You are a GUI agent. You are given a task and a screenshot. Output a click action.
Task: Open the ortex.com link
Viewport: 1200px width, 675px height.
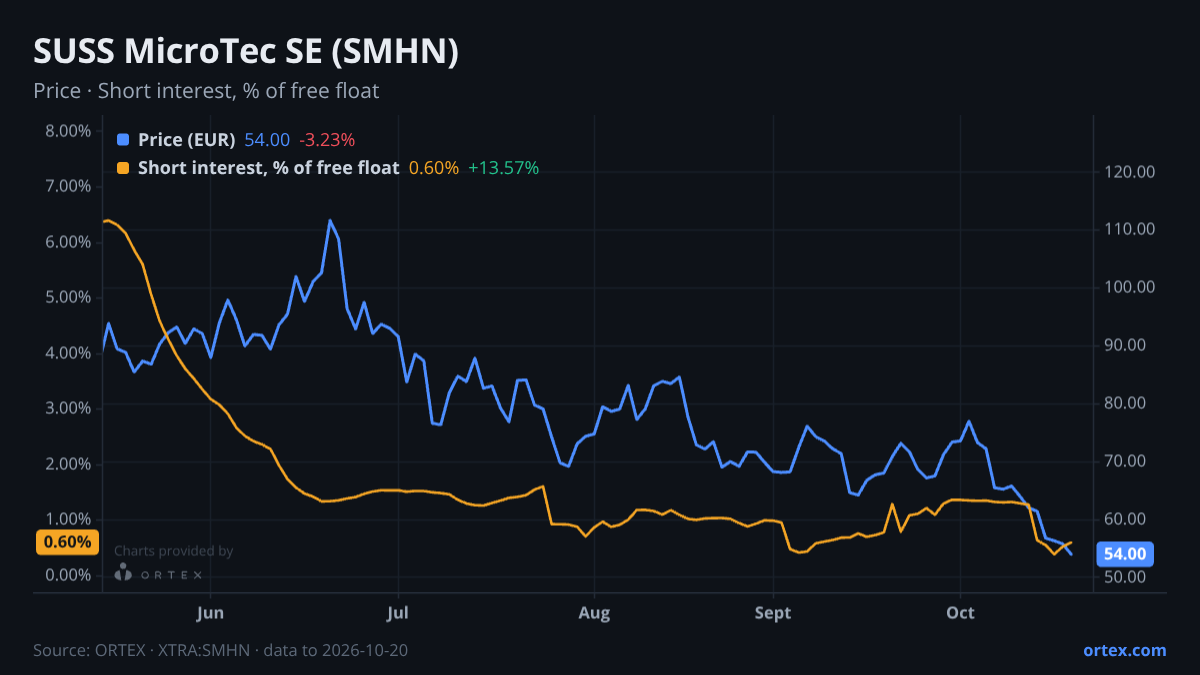pos(1125,650)
